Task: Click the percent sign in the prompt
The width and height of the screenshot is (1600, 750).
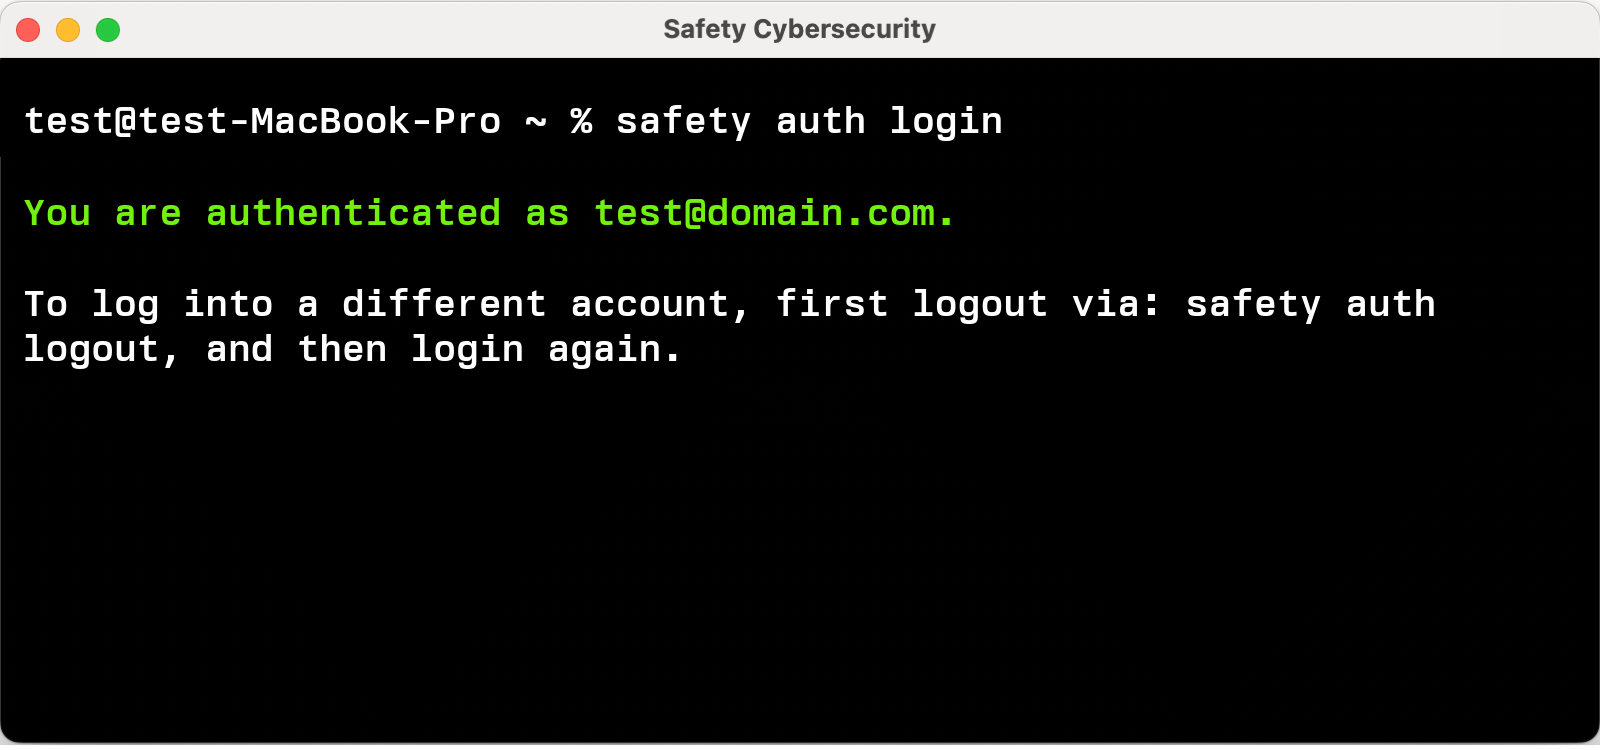Action: 581,122
